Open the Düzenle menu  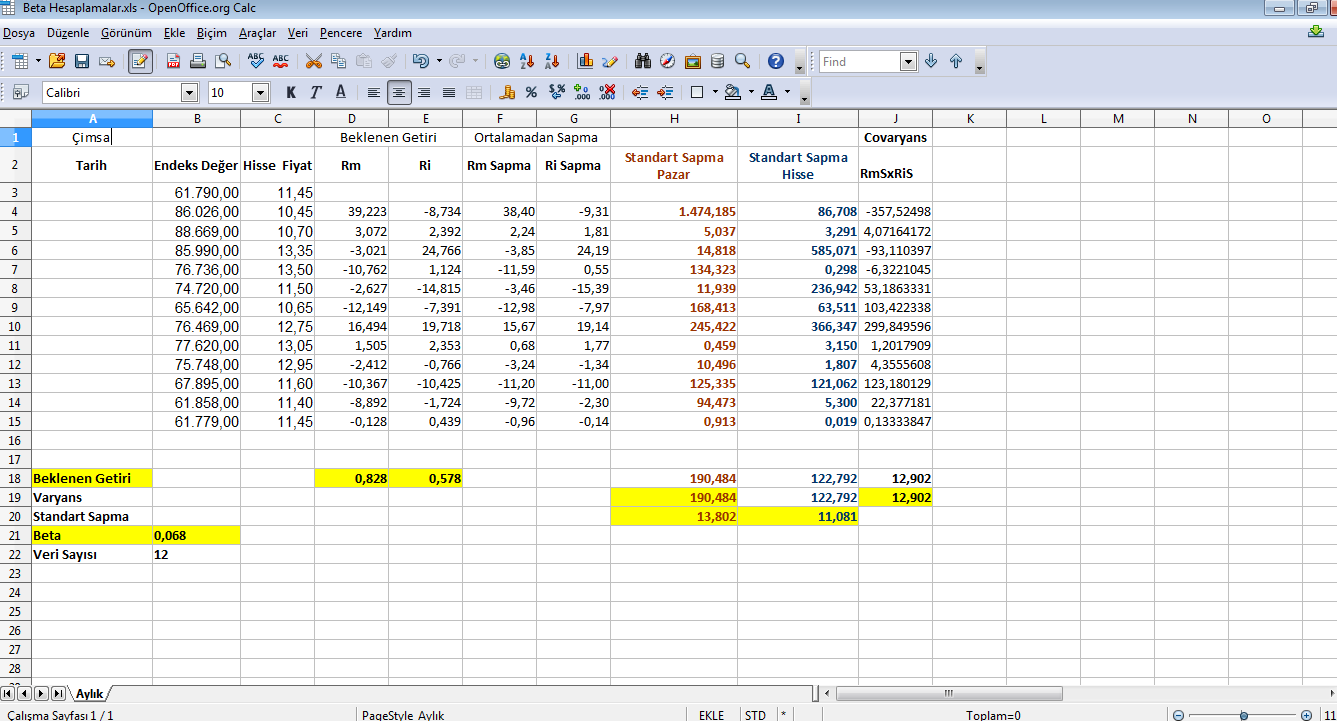68,33
